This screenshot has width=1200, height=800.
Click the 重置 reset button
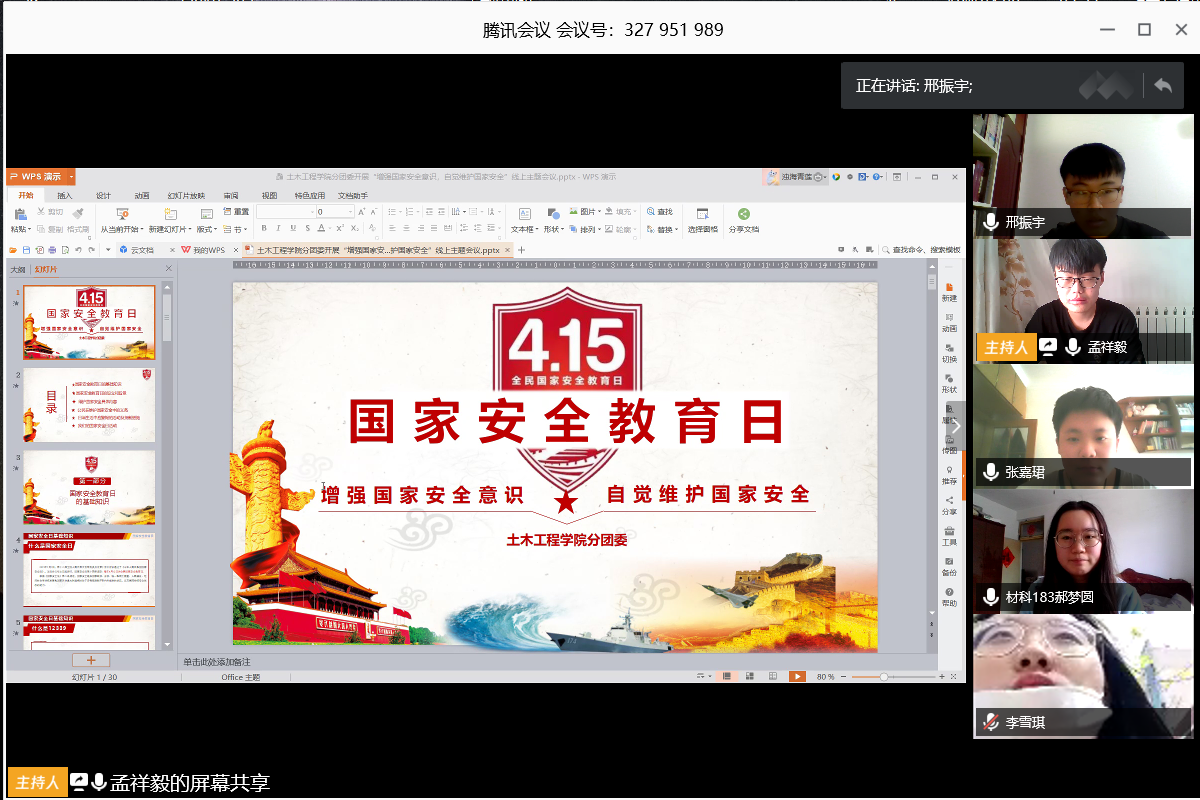236,212
